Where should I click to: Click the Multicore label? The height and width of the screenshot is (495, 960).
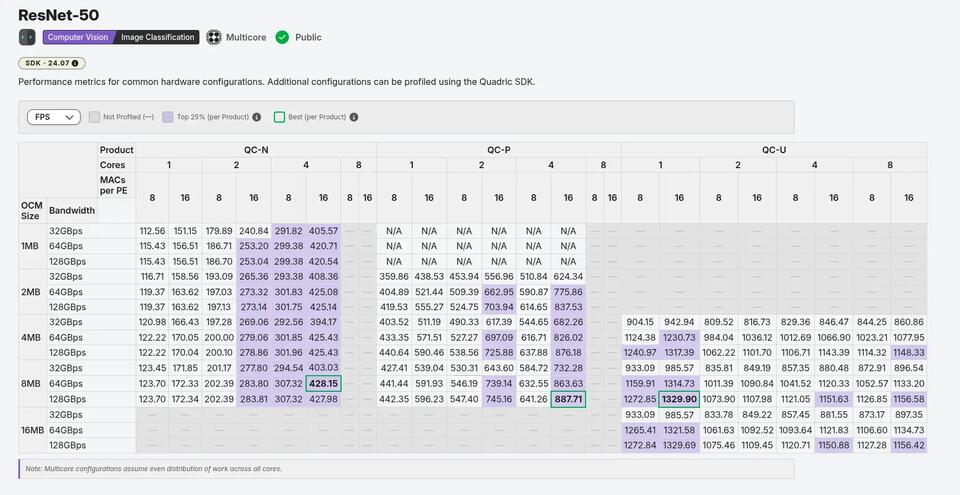pos(246,37)
